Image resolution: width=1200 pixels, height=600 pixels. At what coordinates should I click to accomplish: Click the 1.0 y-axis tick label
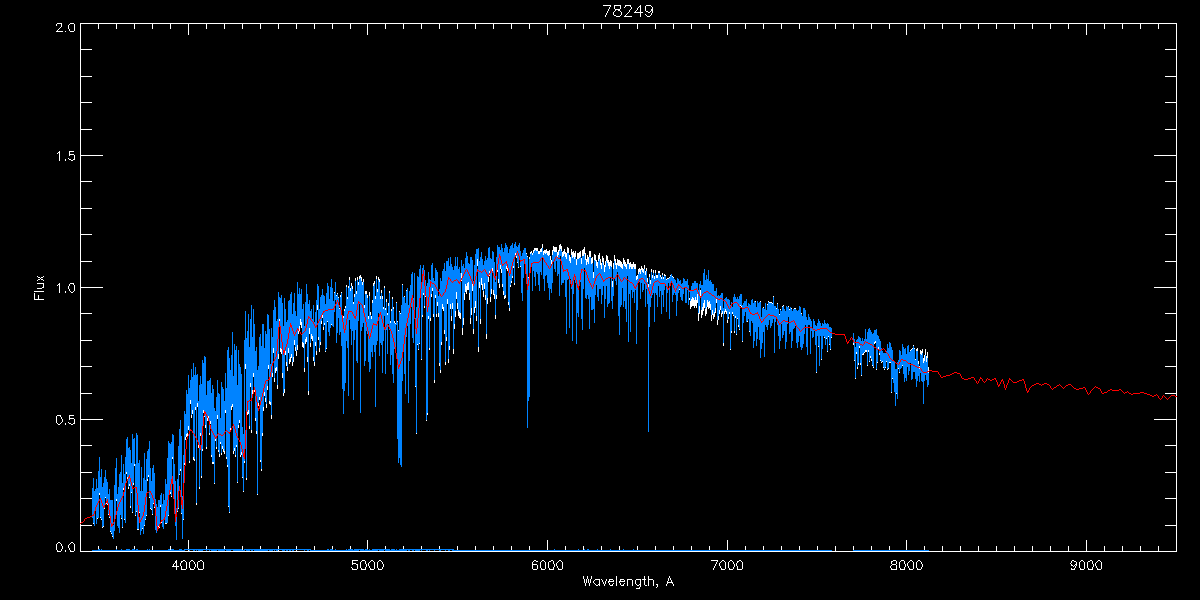point(64,288)
